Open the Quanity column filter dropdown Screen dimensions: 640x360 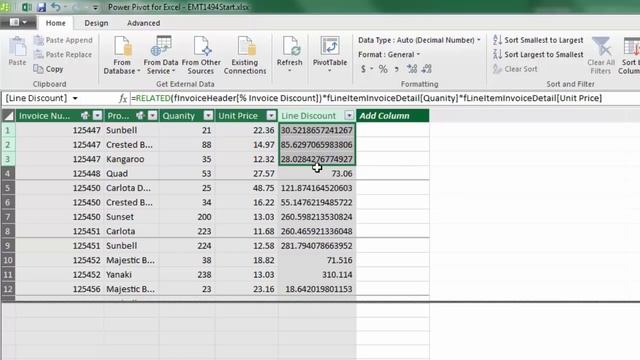208,116
